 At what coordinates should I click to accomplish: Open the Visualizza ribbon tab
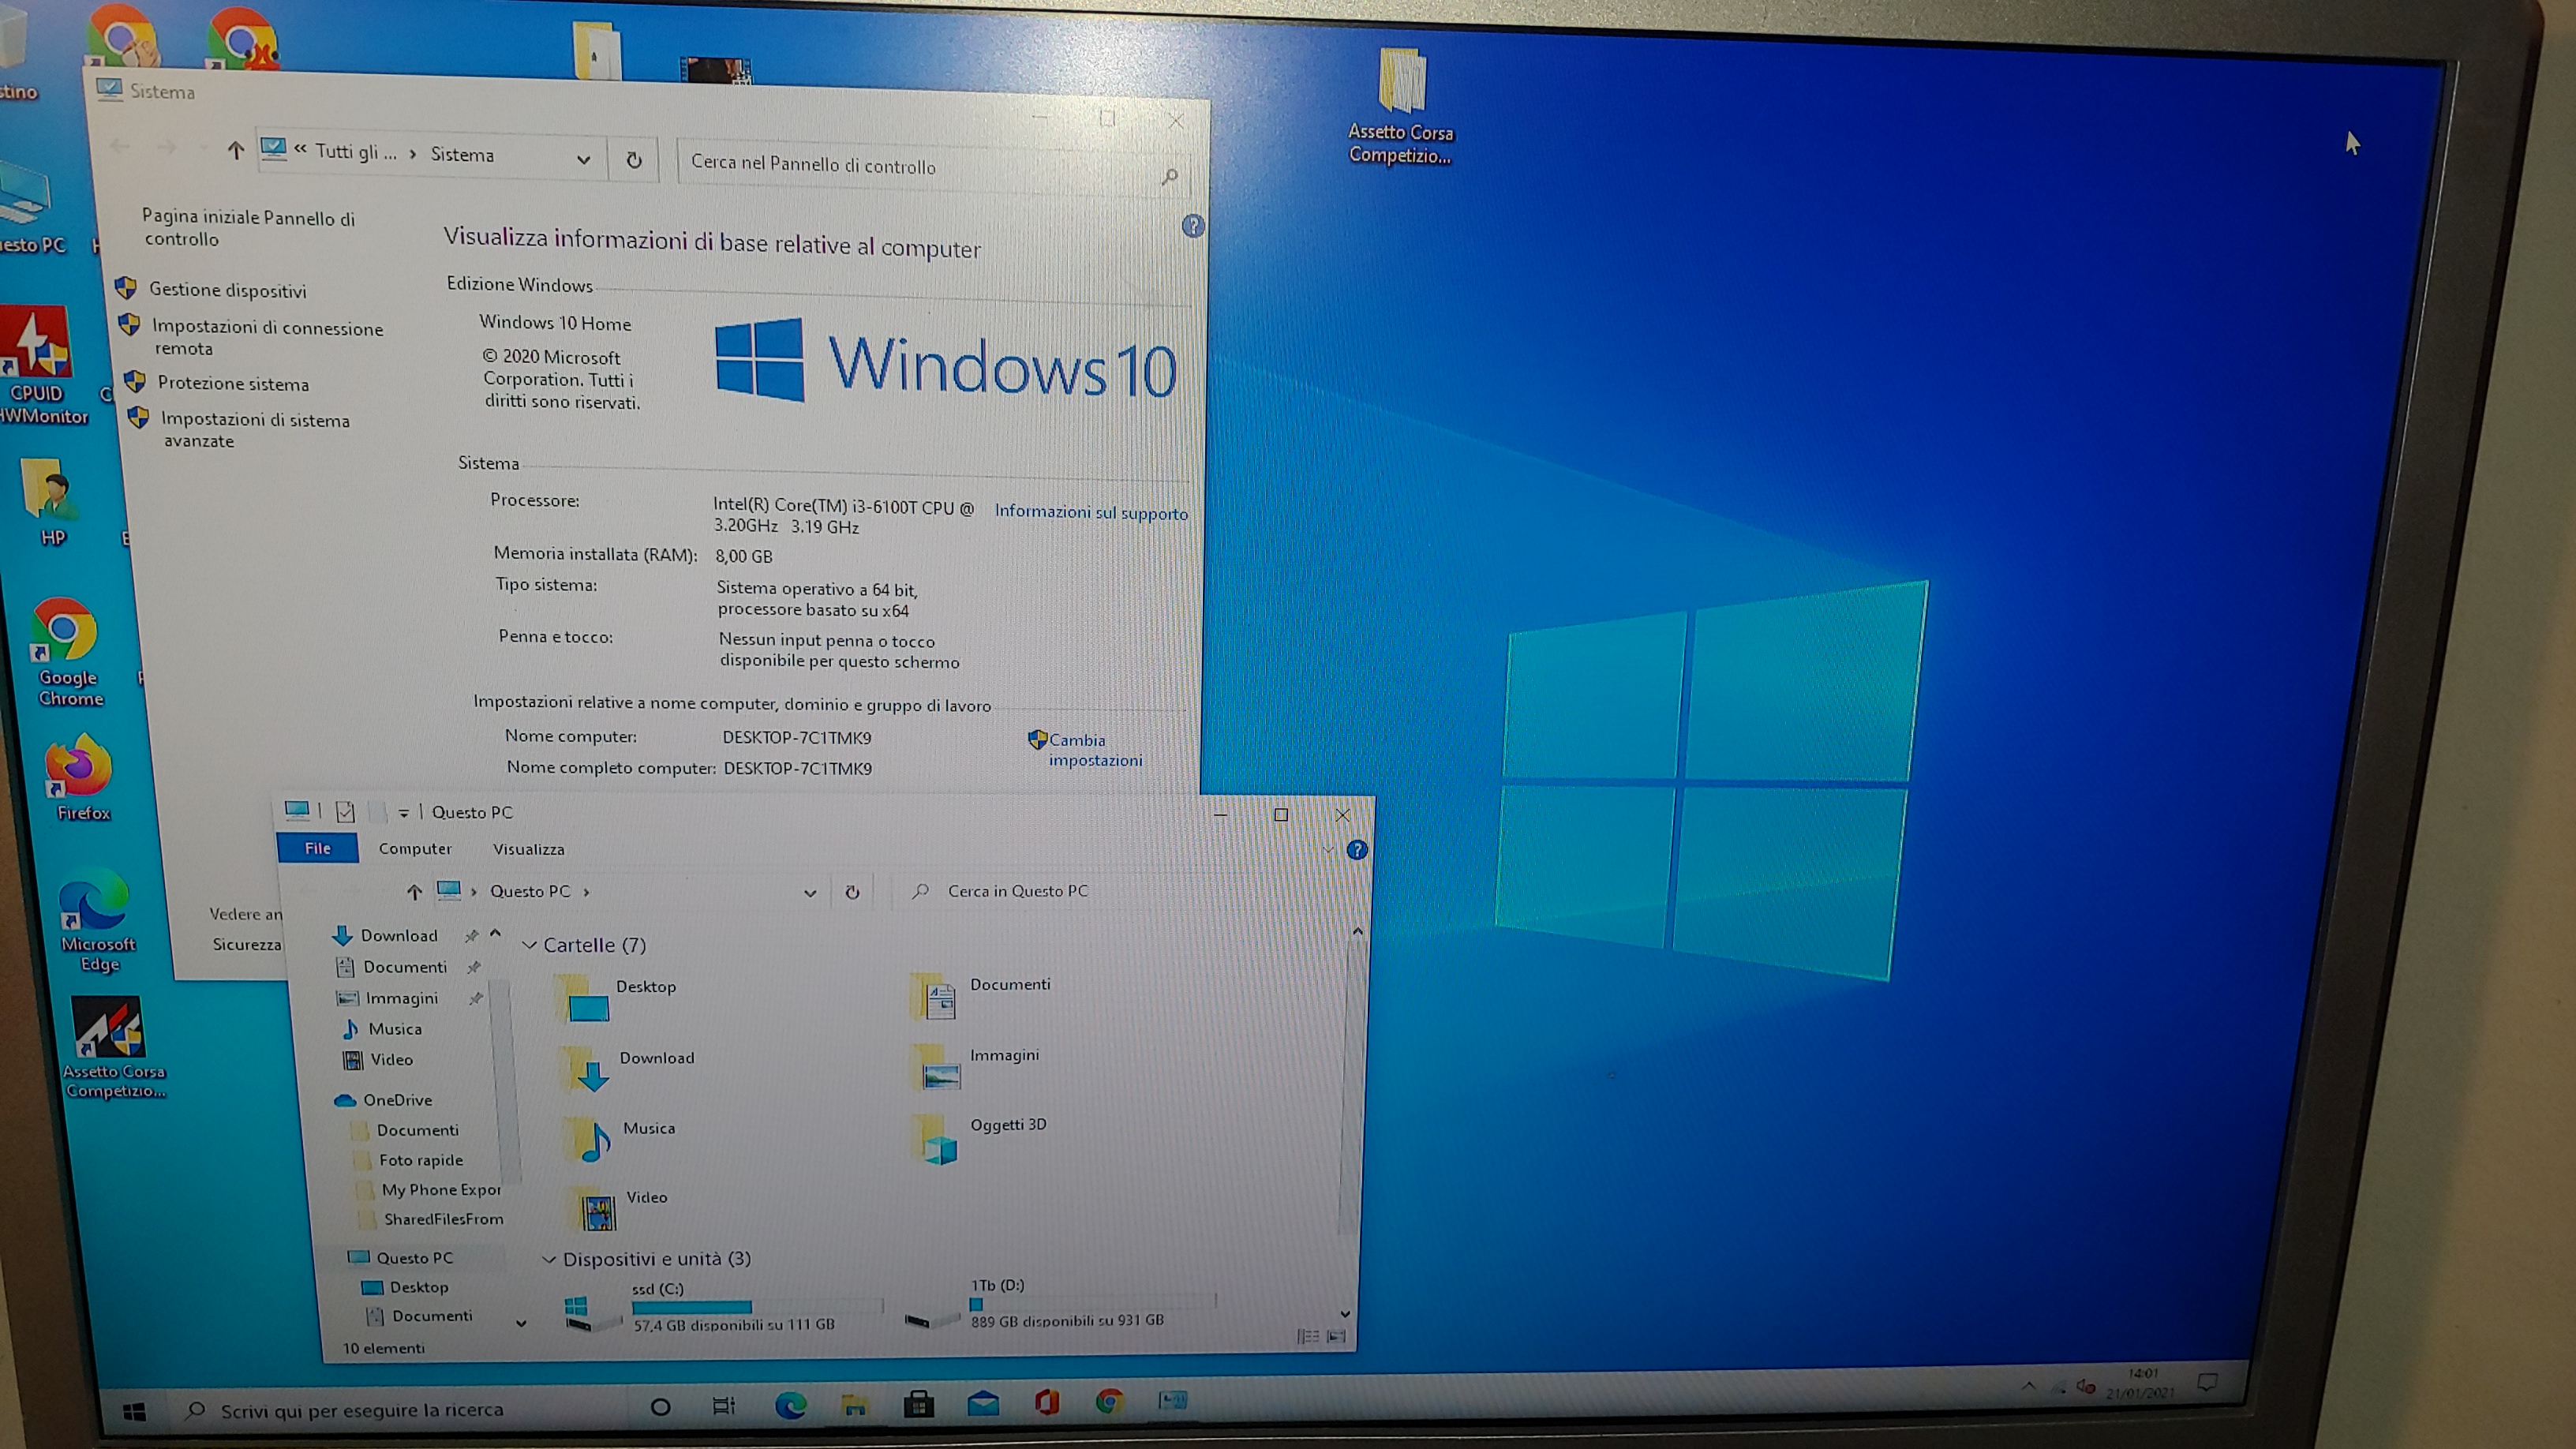(528, 849)
